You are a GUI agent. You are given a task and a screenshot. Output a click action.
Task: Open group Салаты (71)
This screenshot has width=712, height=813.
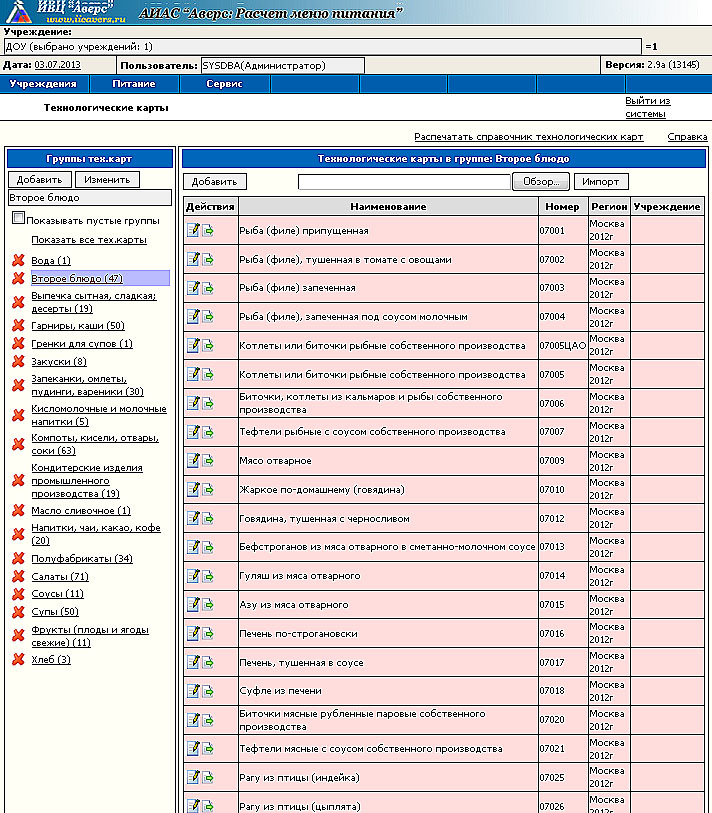pyautogui.click(x=60, y=577)
